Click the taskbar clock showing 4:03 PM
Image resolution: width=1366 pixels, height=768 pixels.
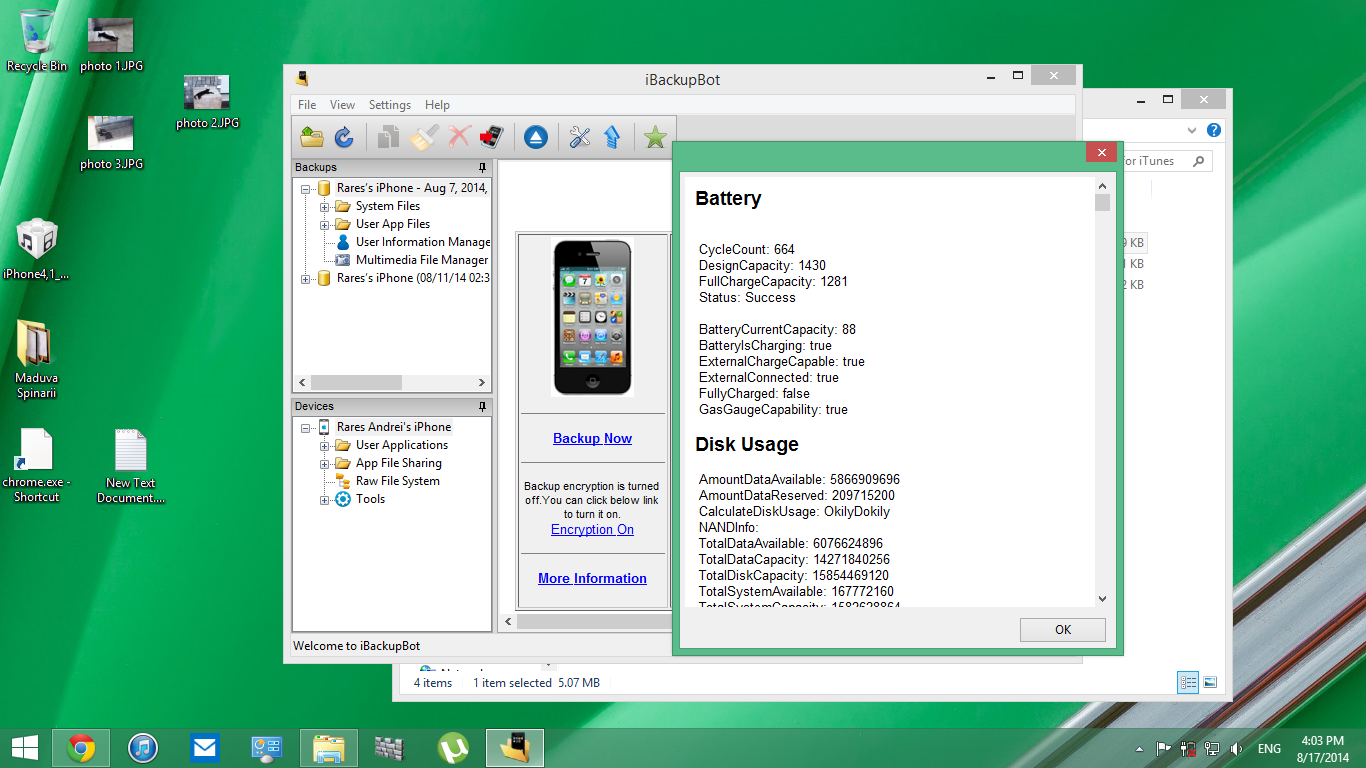tap(1321, 748)
